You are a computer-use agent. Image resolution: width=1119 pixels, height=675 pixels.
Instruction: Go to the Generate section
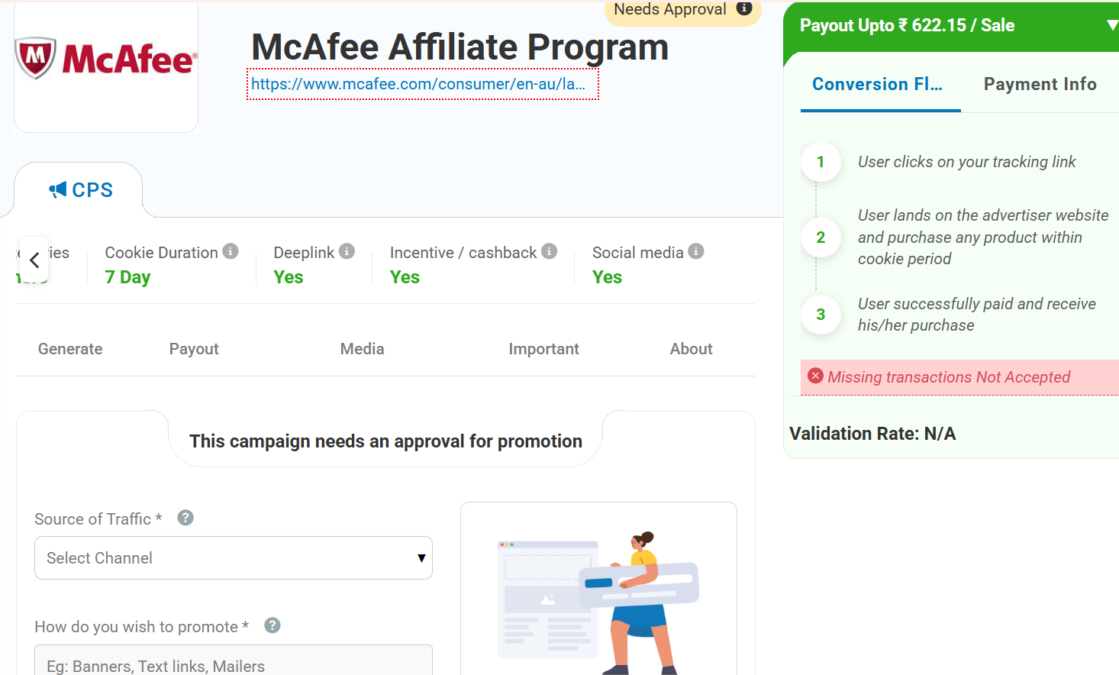(x=70, y=349)
